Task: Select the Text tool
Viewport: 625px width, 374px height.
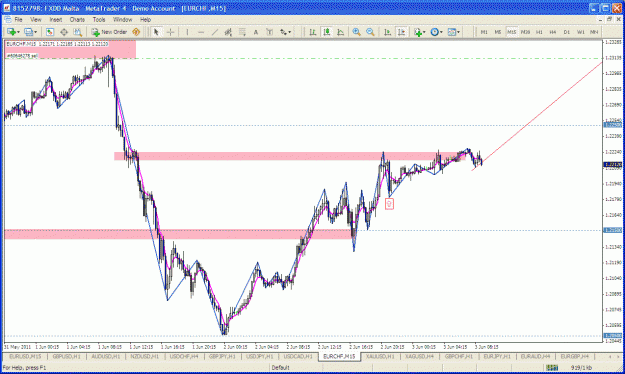Action: click(256, 32)
